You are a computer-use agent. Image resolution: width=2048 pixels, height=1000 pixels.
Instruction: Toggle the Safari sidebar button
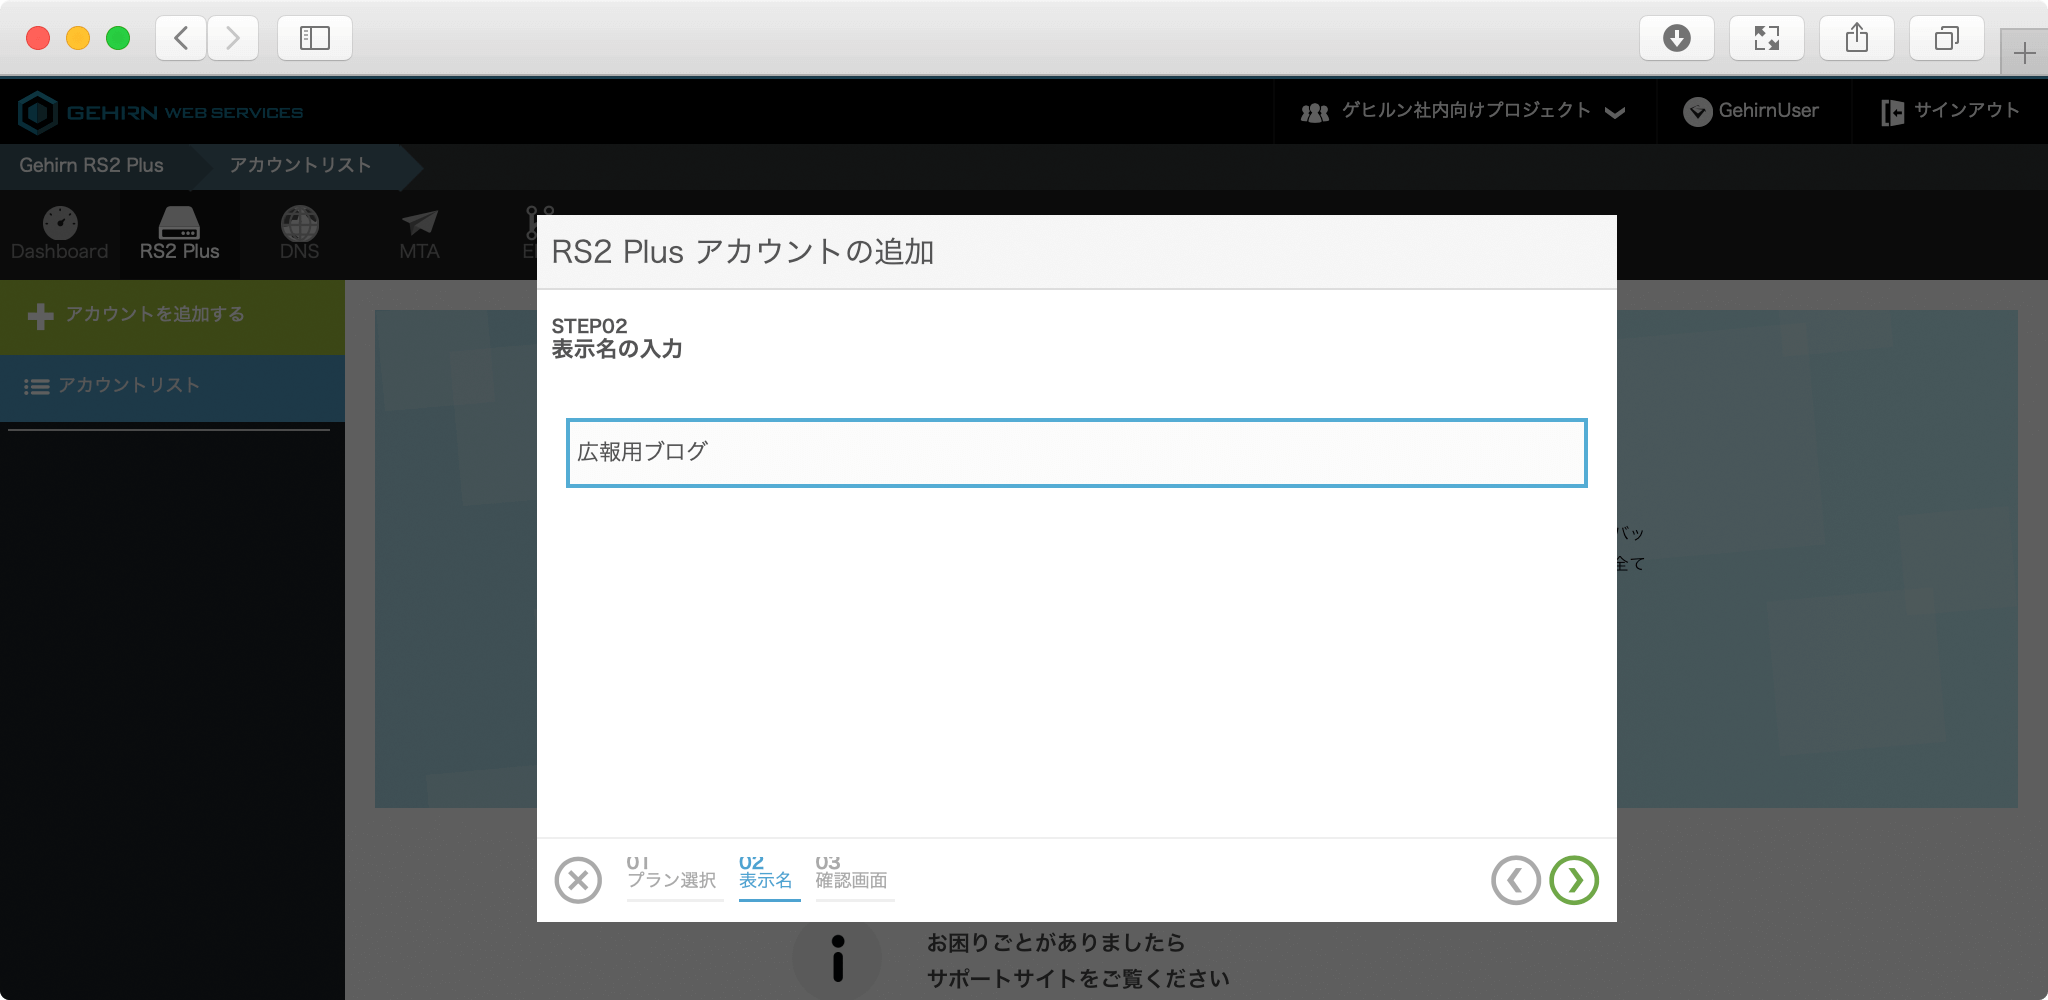tap(314, 38)
